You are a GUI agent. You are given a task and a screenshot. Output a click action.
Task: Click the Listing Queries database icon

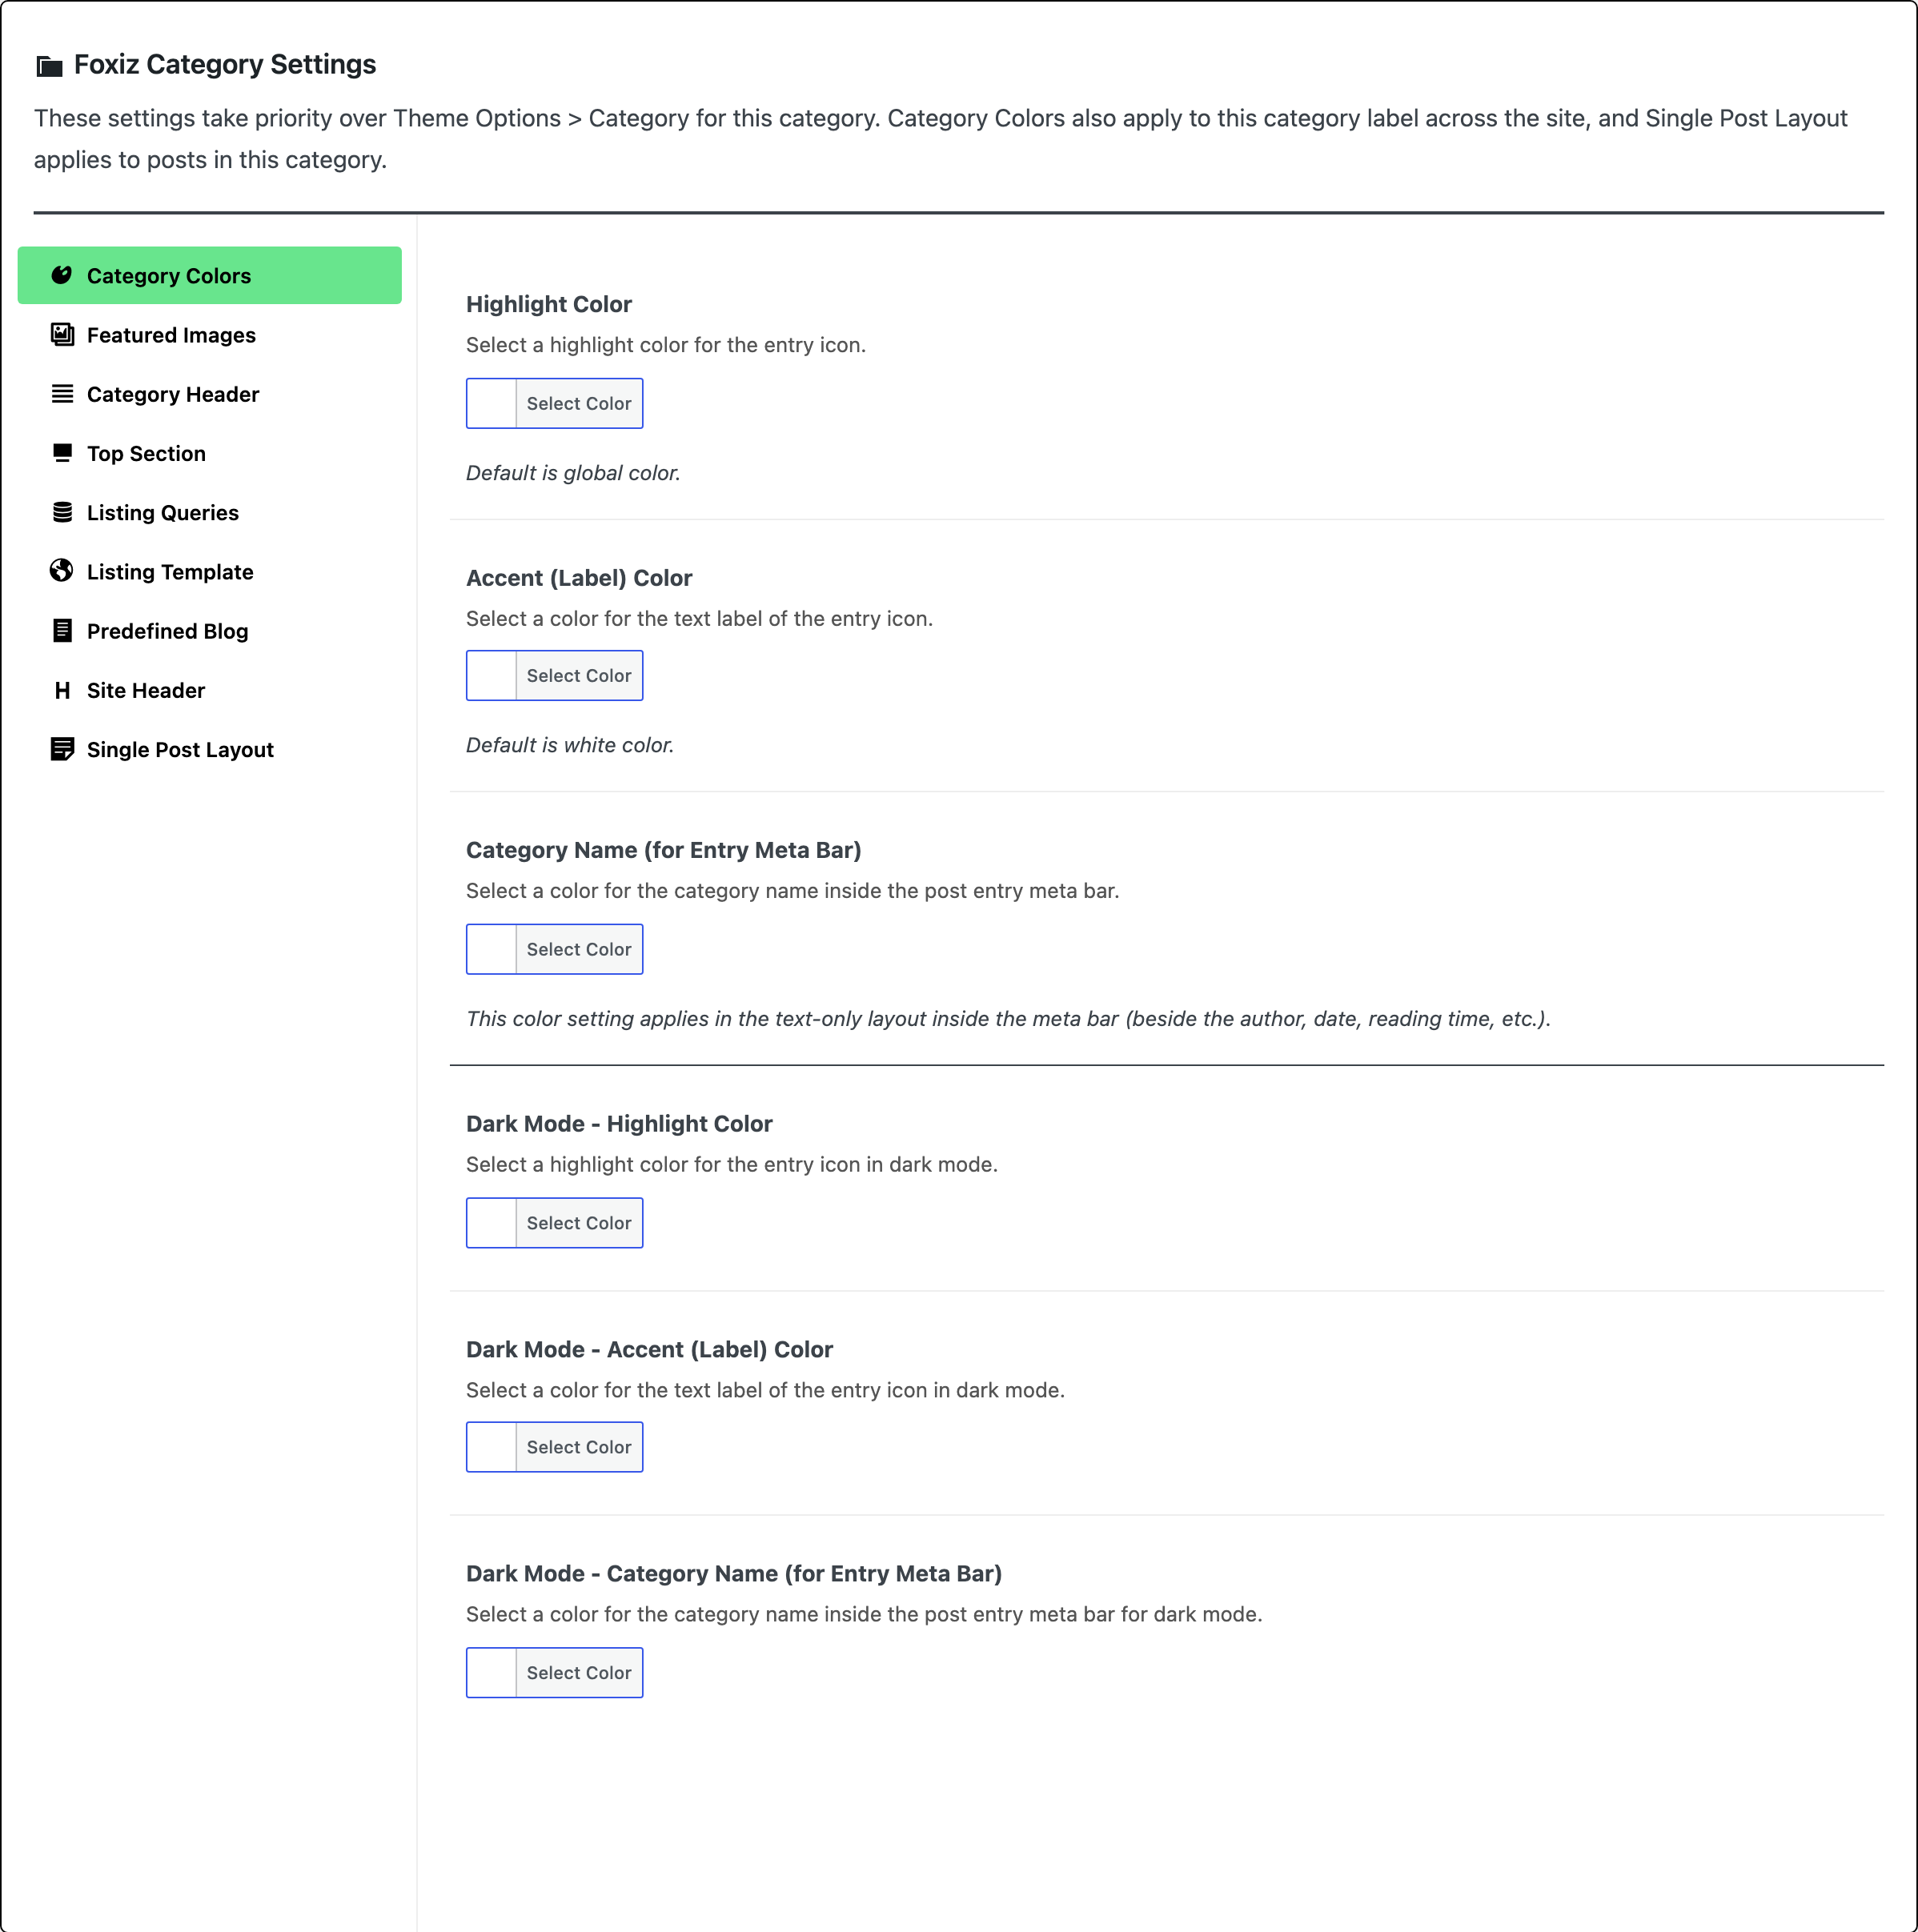pyautogui.click(x=62, y=512)
